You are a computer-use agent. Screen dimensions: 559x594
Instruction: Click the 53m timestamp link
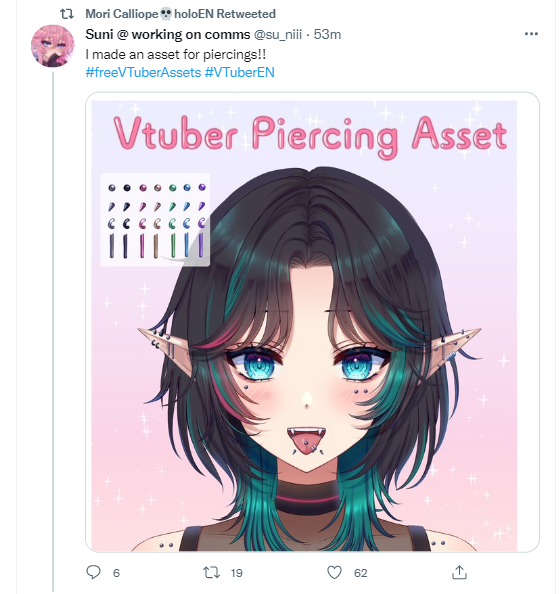click(327, 34)
